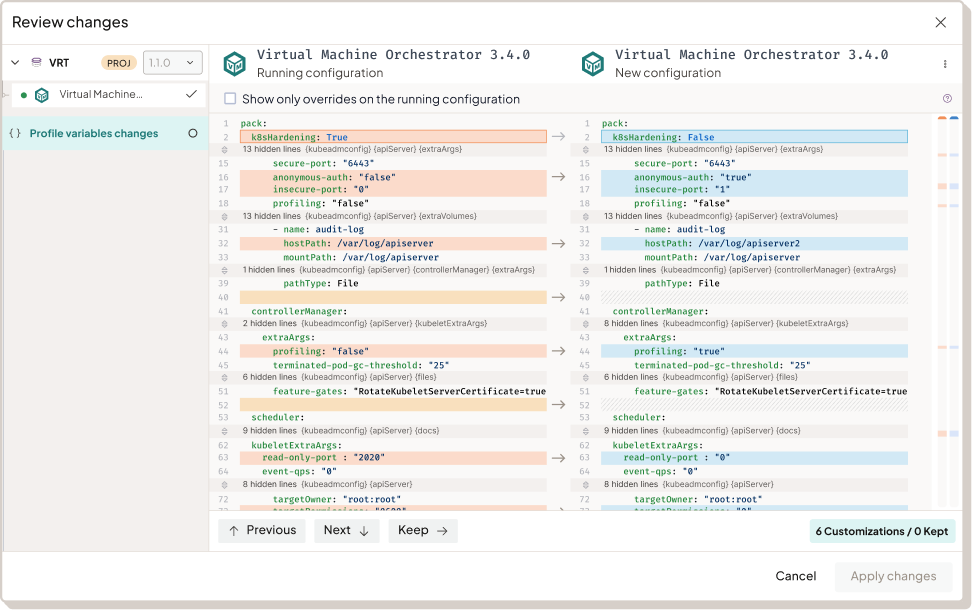Open the three-dot overflow menu

(945, 62)
